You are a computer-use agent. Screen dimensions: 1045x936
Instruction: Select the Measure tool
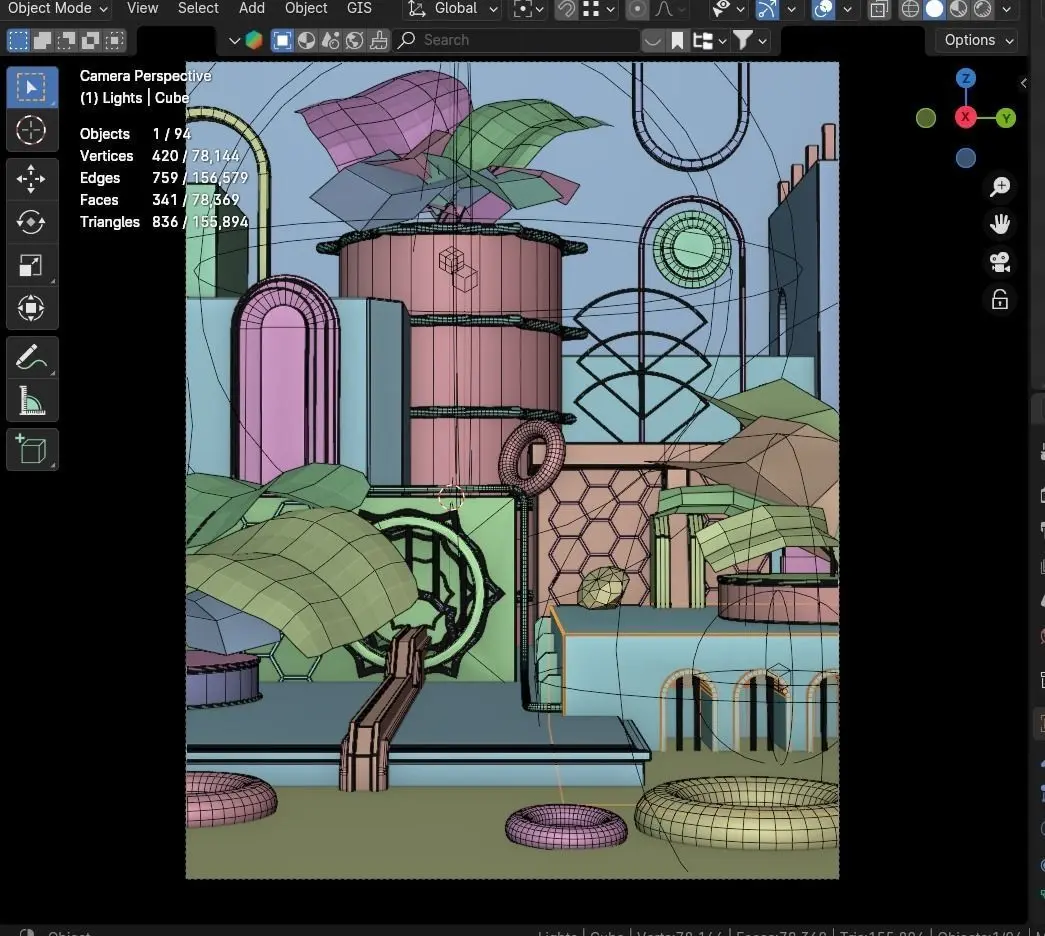pyautogui.click(x=31, y=401)
